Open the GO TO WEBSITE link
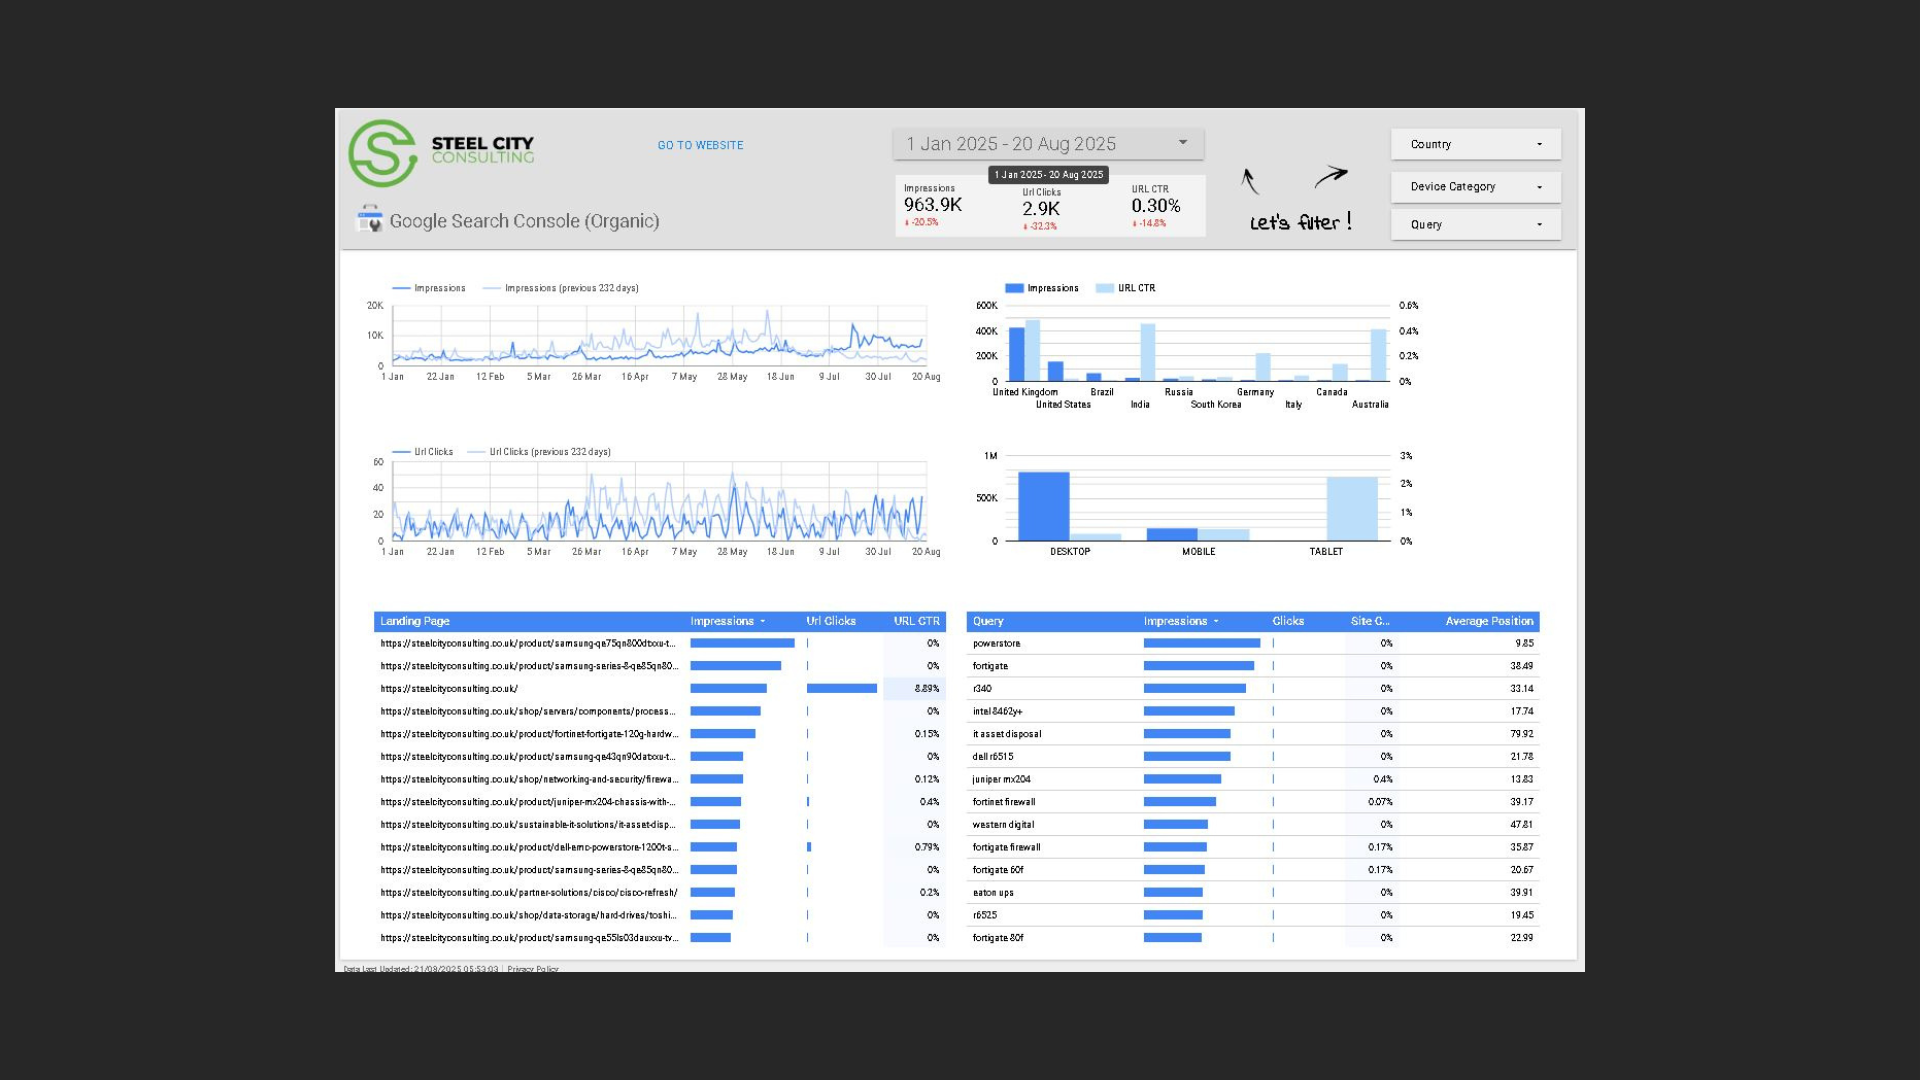This screenshot has height=1080, width=1920. coord(700,146)
